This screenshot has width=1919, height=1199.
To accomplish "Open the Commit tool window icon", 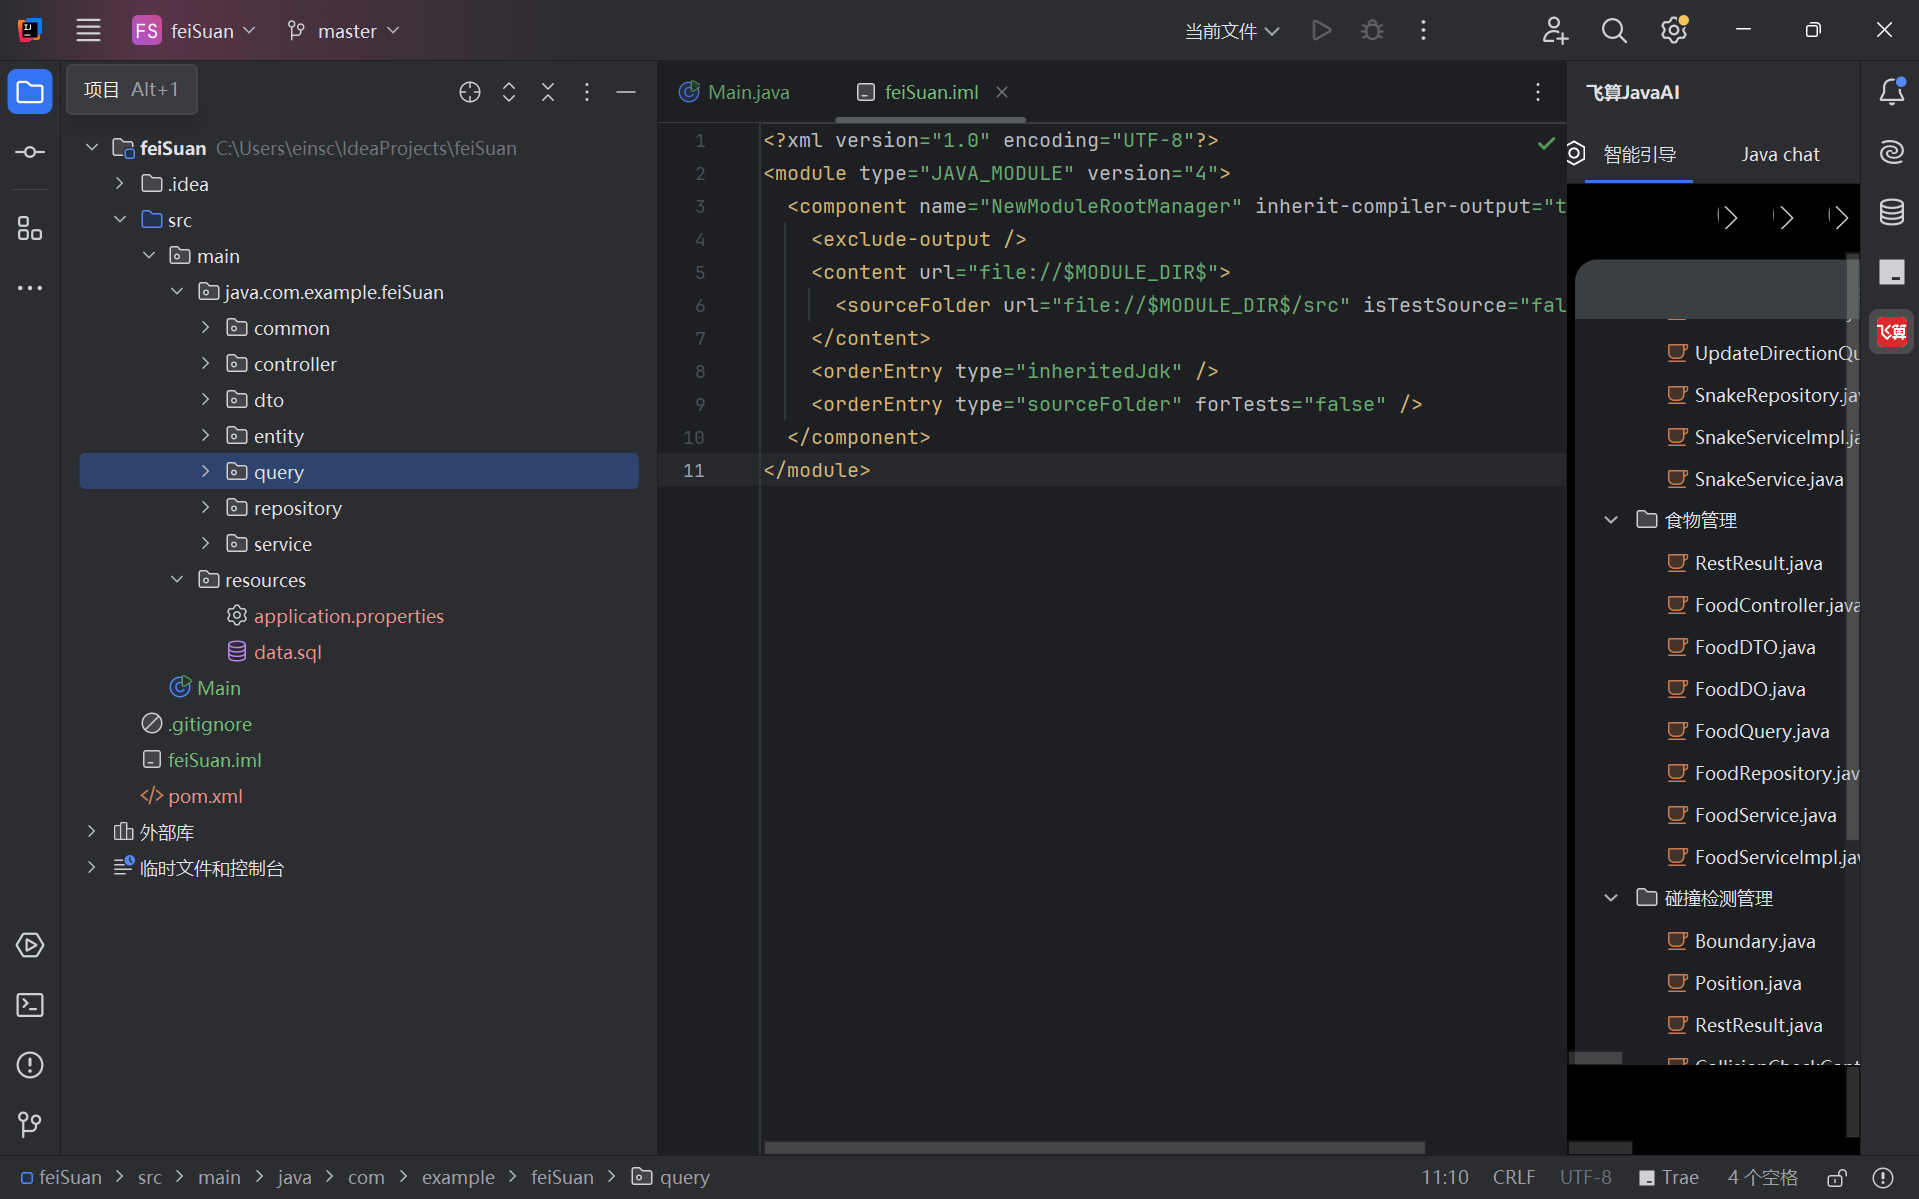I will [30, 152].
